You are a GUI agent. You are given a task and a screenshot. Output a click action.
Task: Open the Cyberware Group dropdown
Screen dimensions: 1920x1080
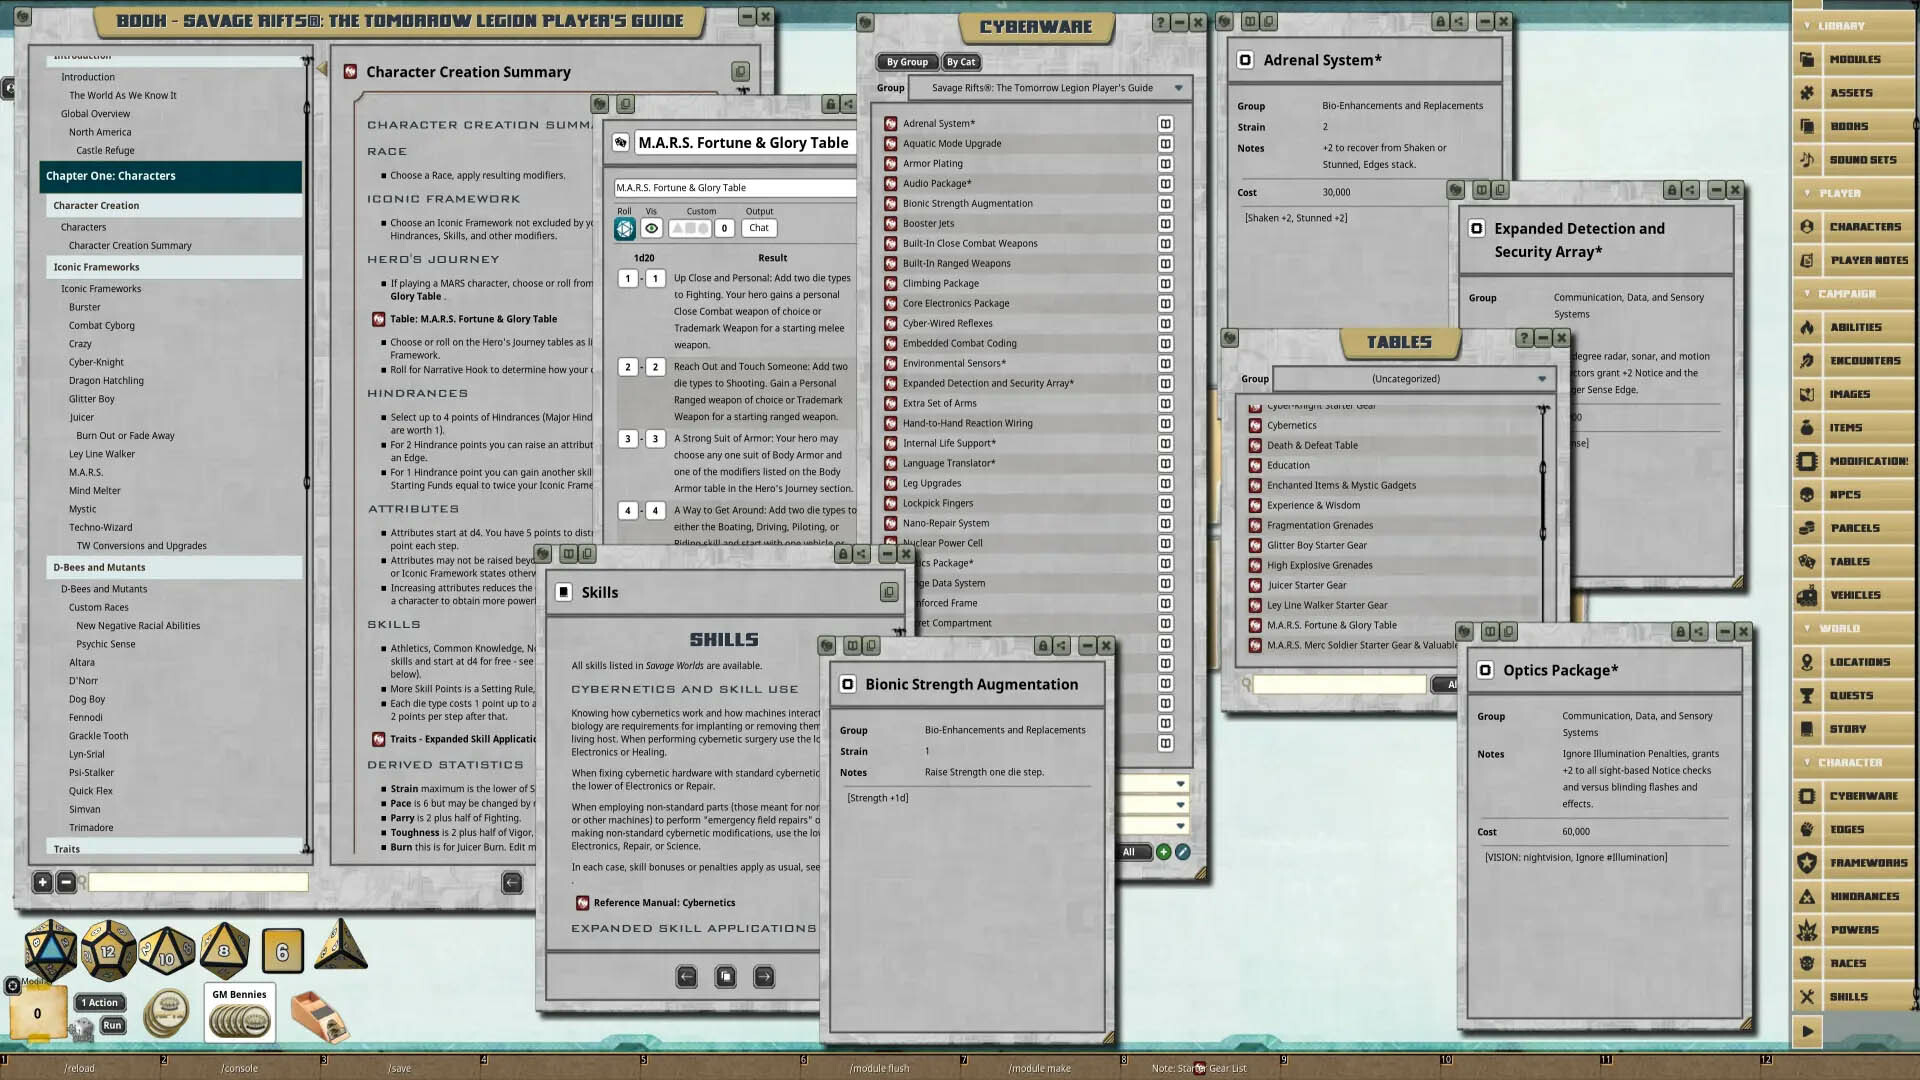(x=1179, y=88)
